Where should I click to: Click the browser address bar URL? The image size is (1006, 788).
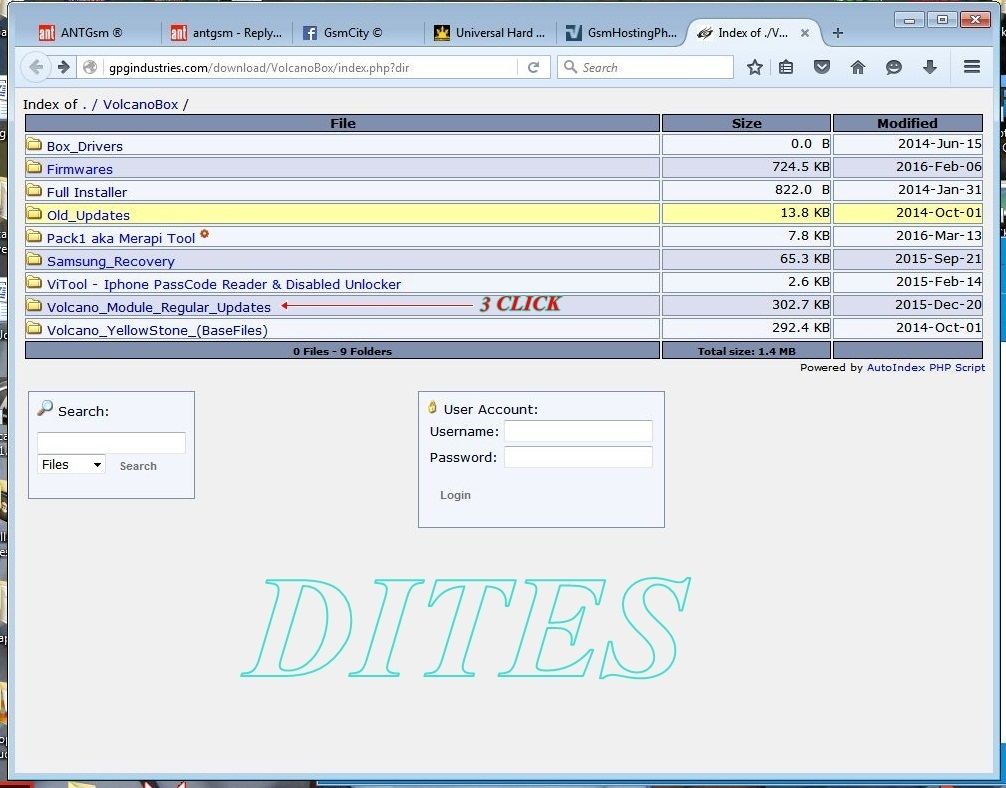click(311, 67)
